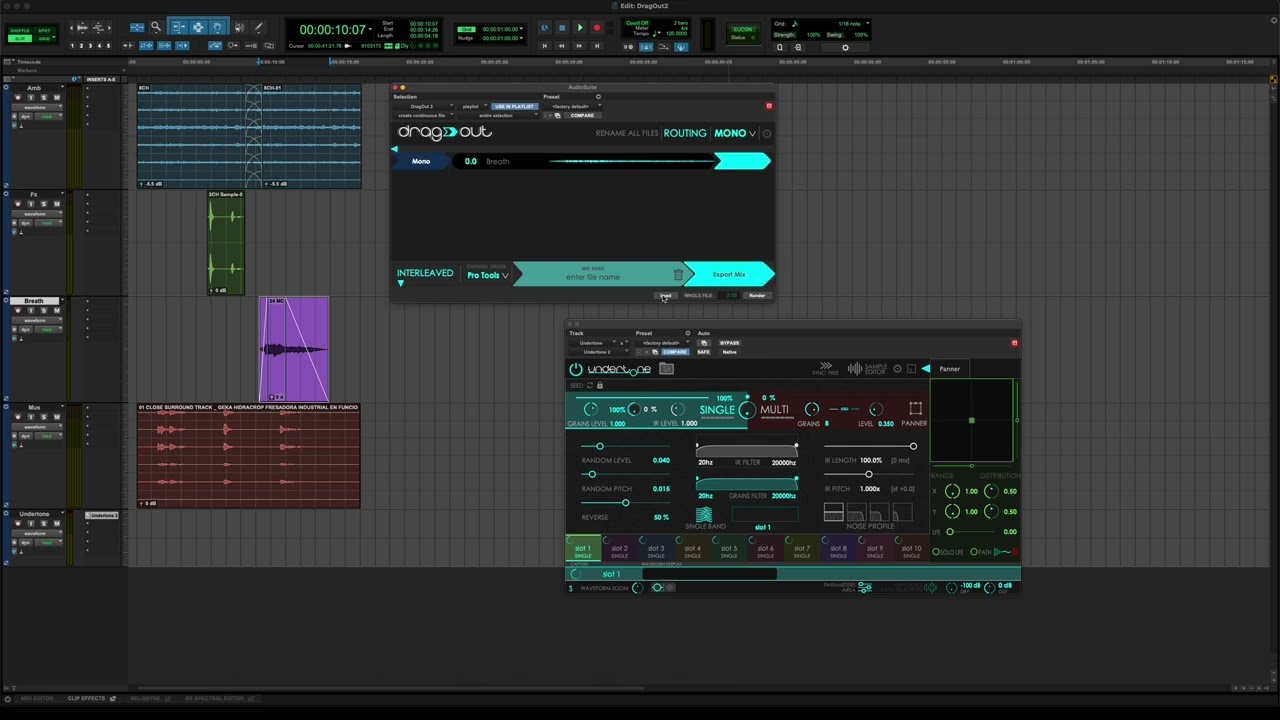The width and height of the screenshot is (1280, 720).
Task: Click the Sync Free arrows icon
Action: click(x=825, y=369)
